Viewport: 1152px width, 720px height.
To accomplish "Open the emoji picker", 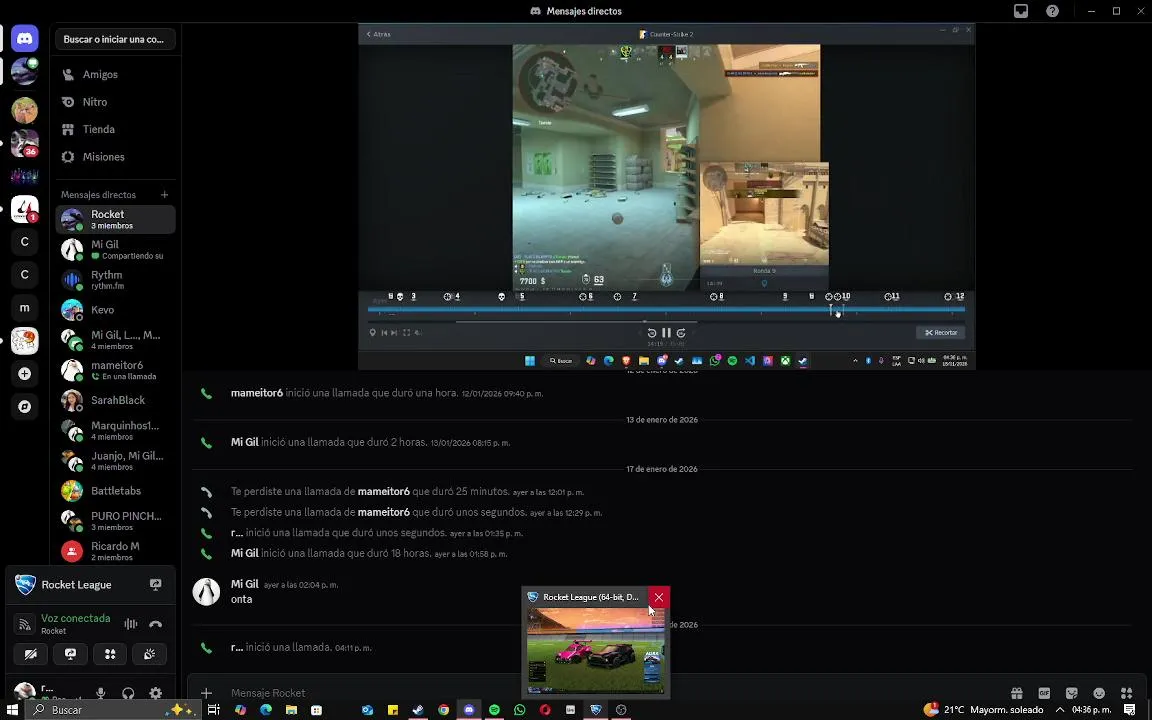I will 1099,693.
